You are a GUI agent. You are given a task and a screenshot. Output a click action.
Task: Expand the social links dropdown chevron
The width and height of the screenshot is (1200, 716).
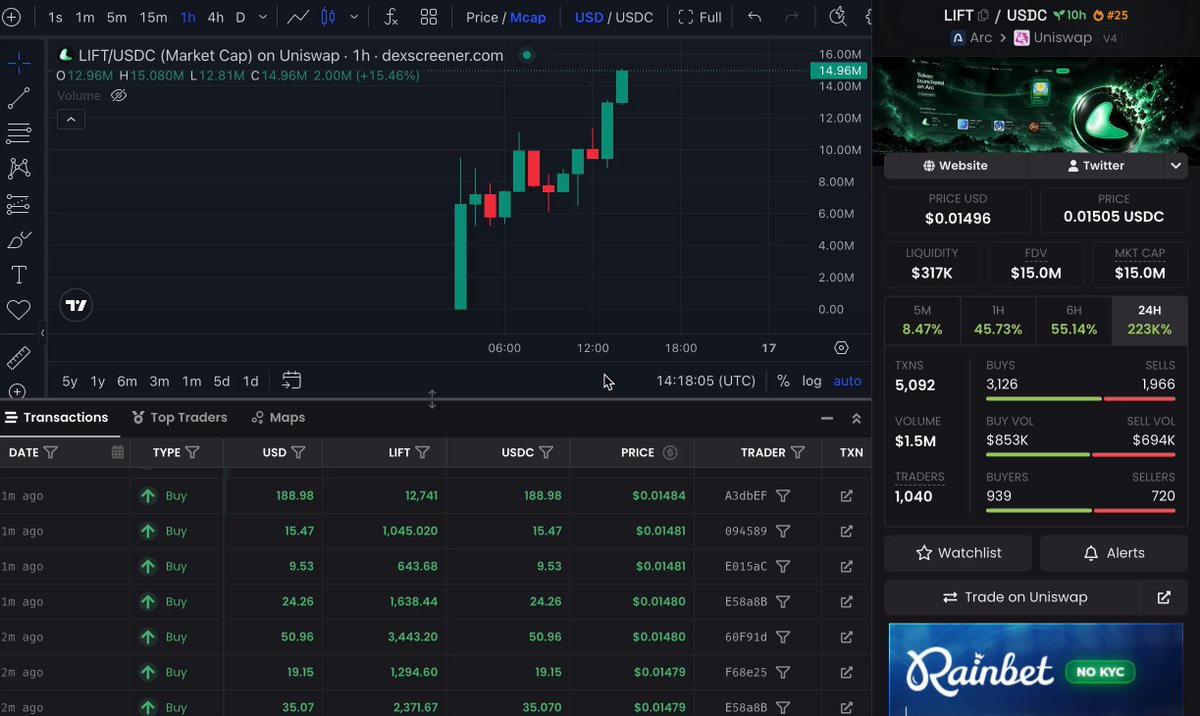(1176, 166)
